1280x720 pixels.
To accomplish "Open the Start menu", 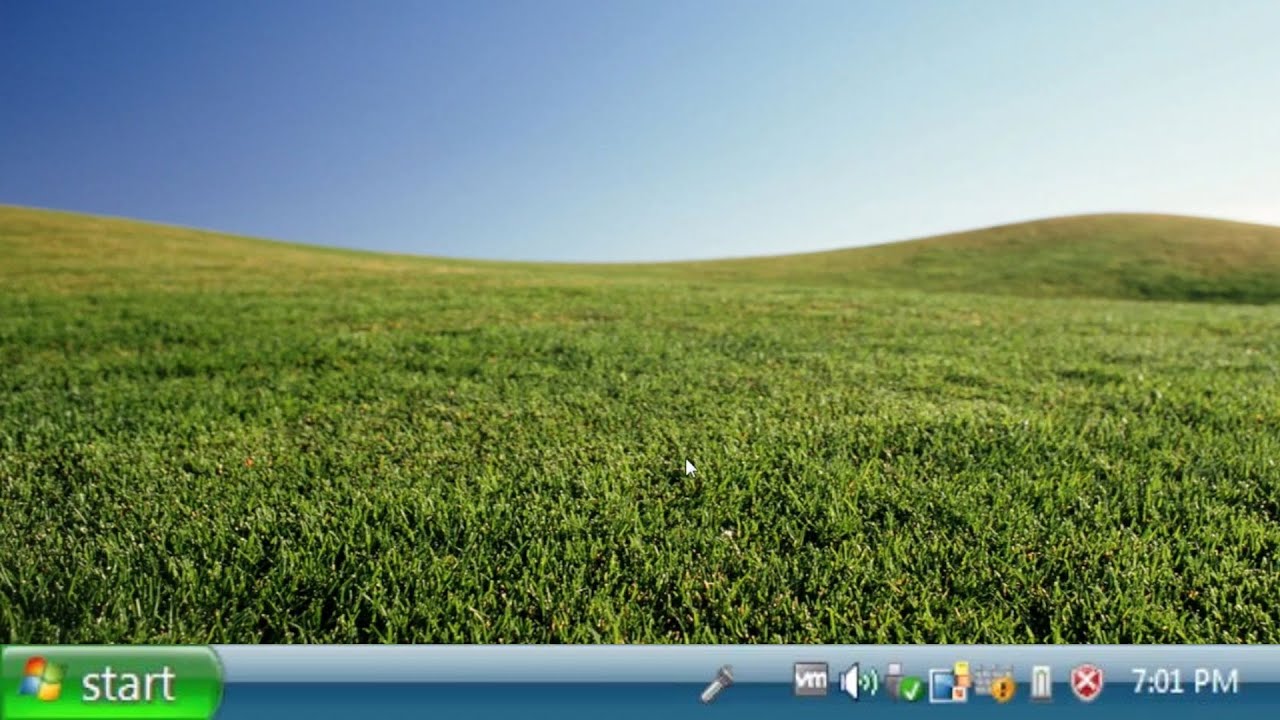I will pyautogui.click(x=110, y=683).
